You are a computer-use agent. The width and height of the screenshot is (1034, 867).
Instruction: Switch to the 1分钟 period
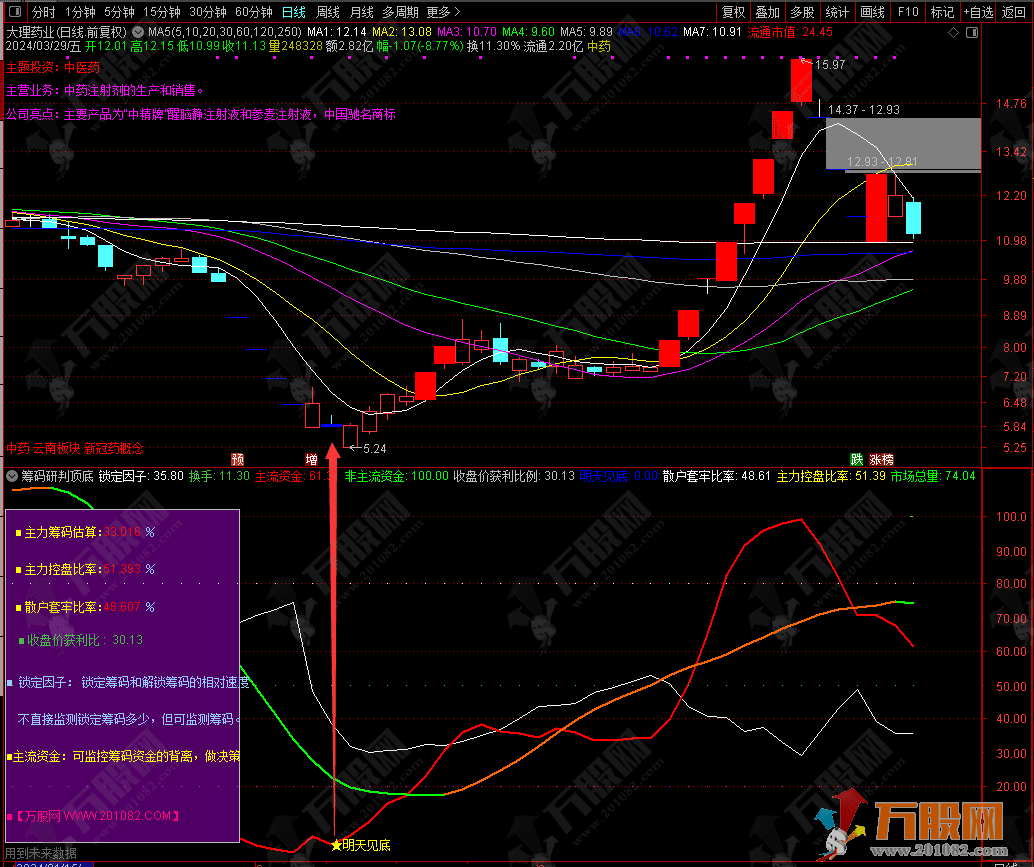click(80, 12)
